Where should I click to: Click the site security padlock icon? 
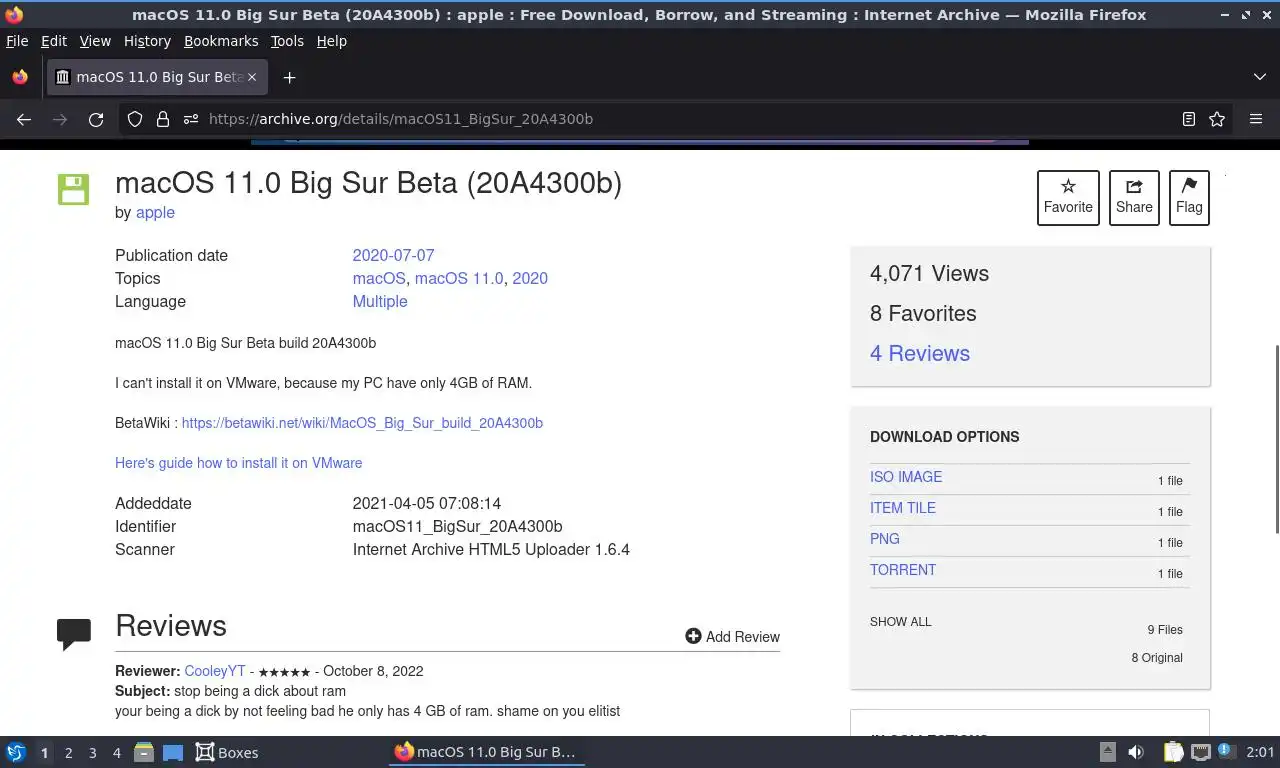(163, 119)
